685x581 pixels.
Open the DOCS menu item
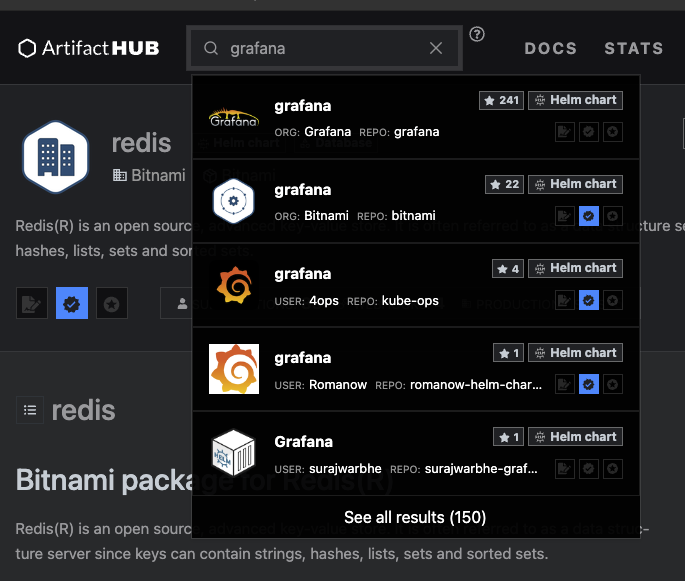[x=550, y=48]
